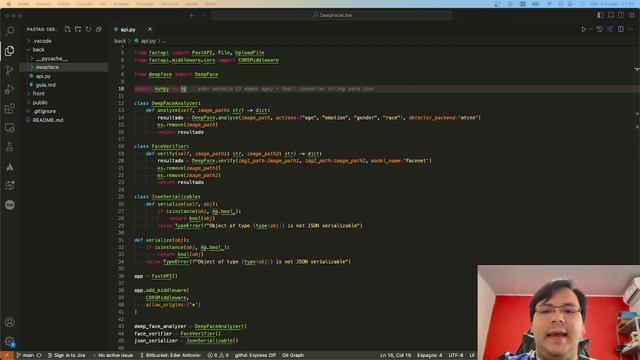The image size is (640, 360).
Task: Open the Testing flask view
Action: pos(10,147)
